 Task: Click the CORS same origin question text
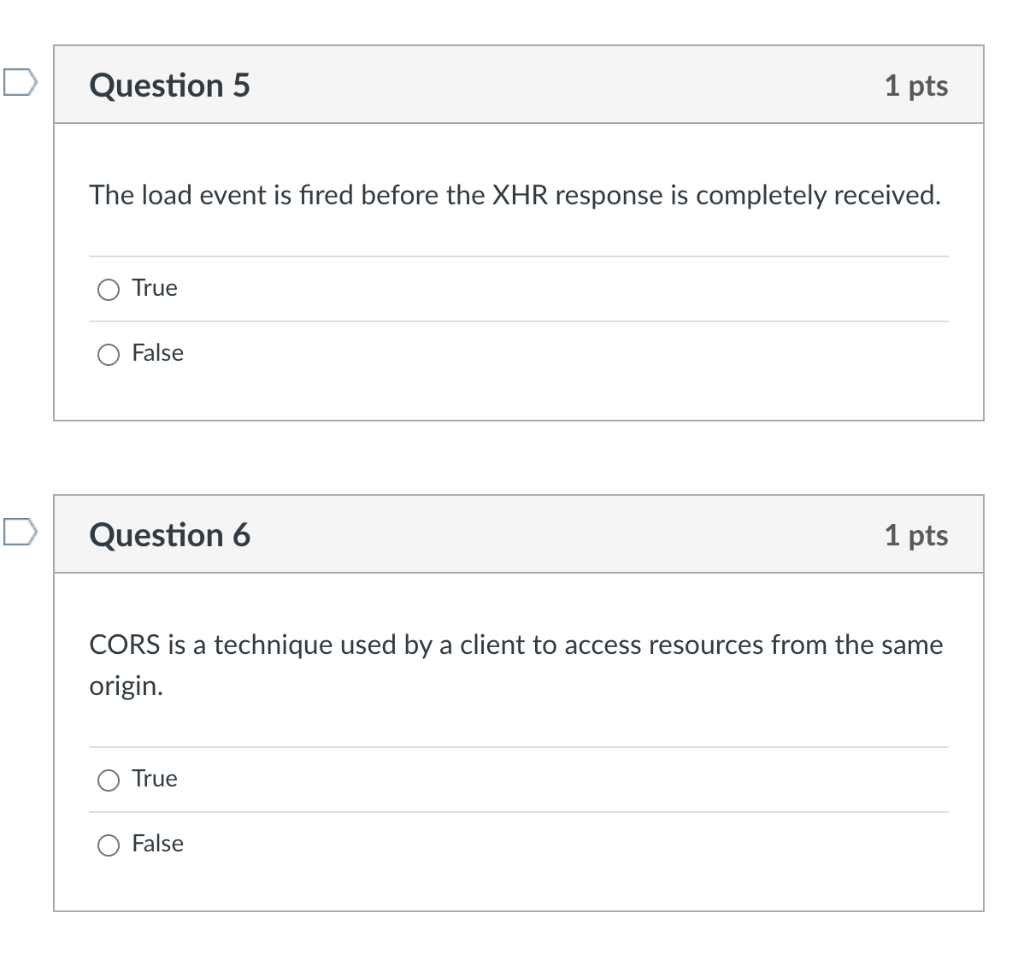click(x=516, y=665)
